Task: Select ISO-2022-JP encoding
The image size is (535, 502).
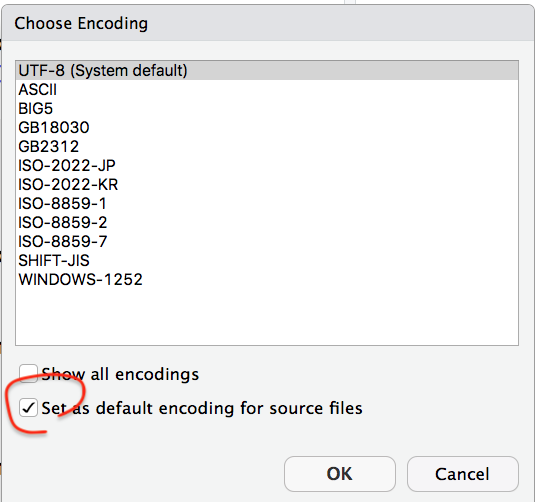Action: [x=267, y=166]
